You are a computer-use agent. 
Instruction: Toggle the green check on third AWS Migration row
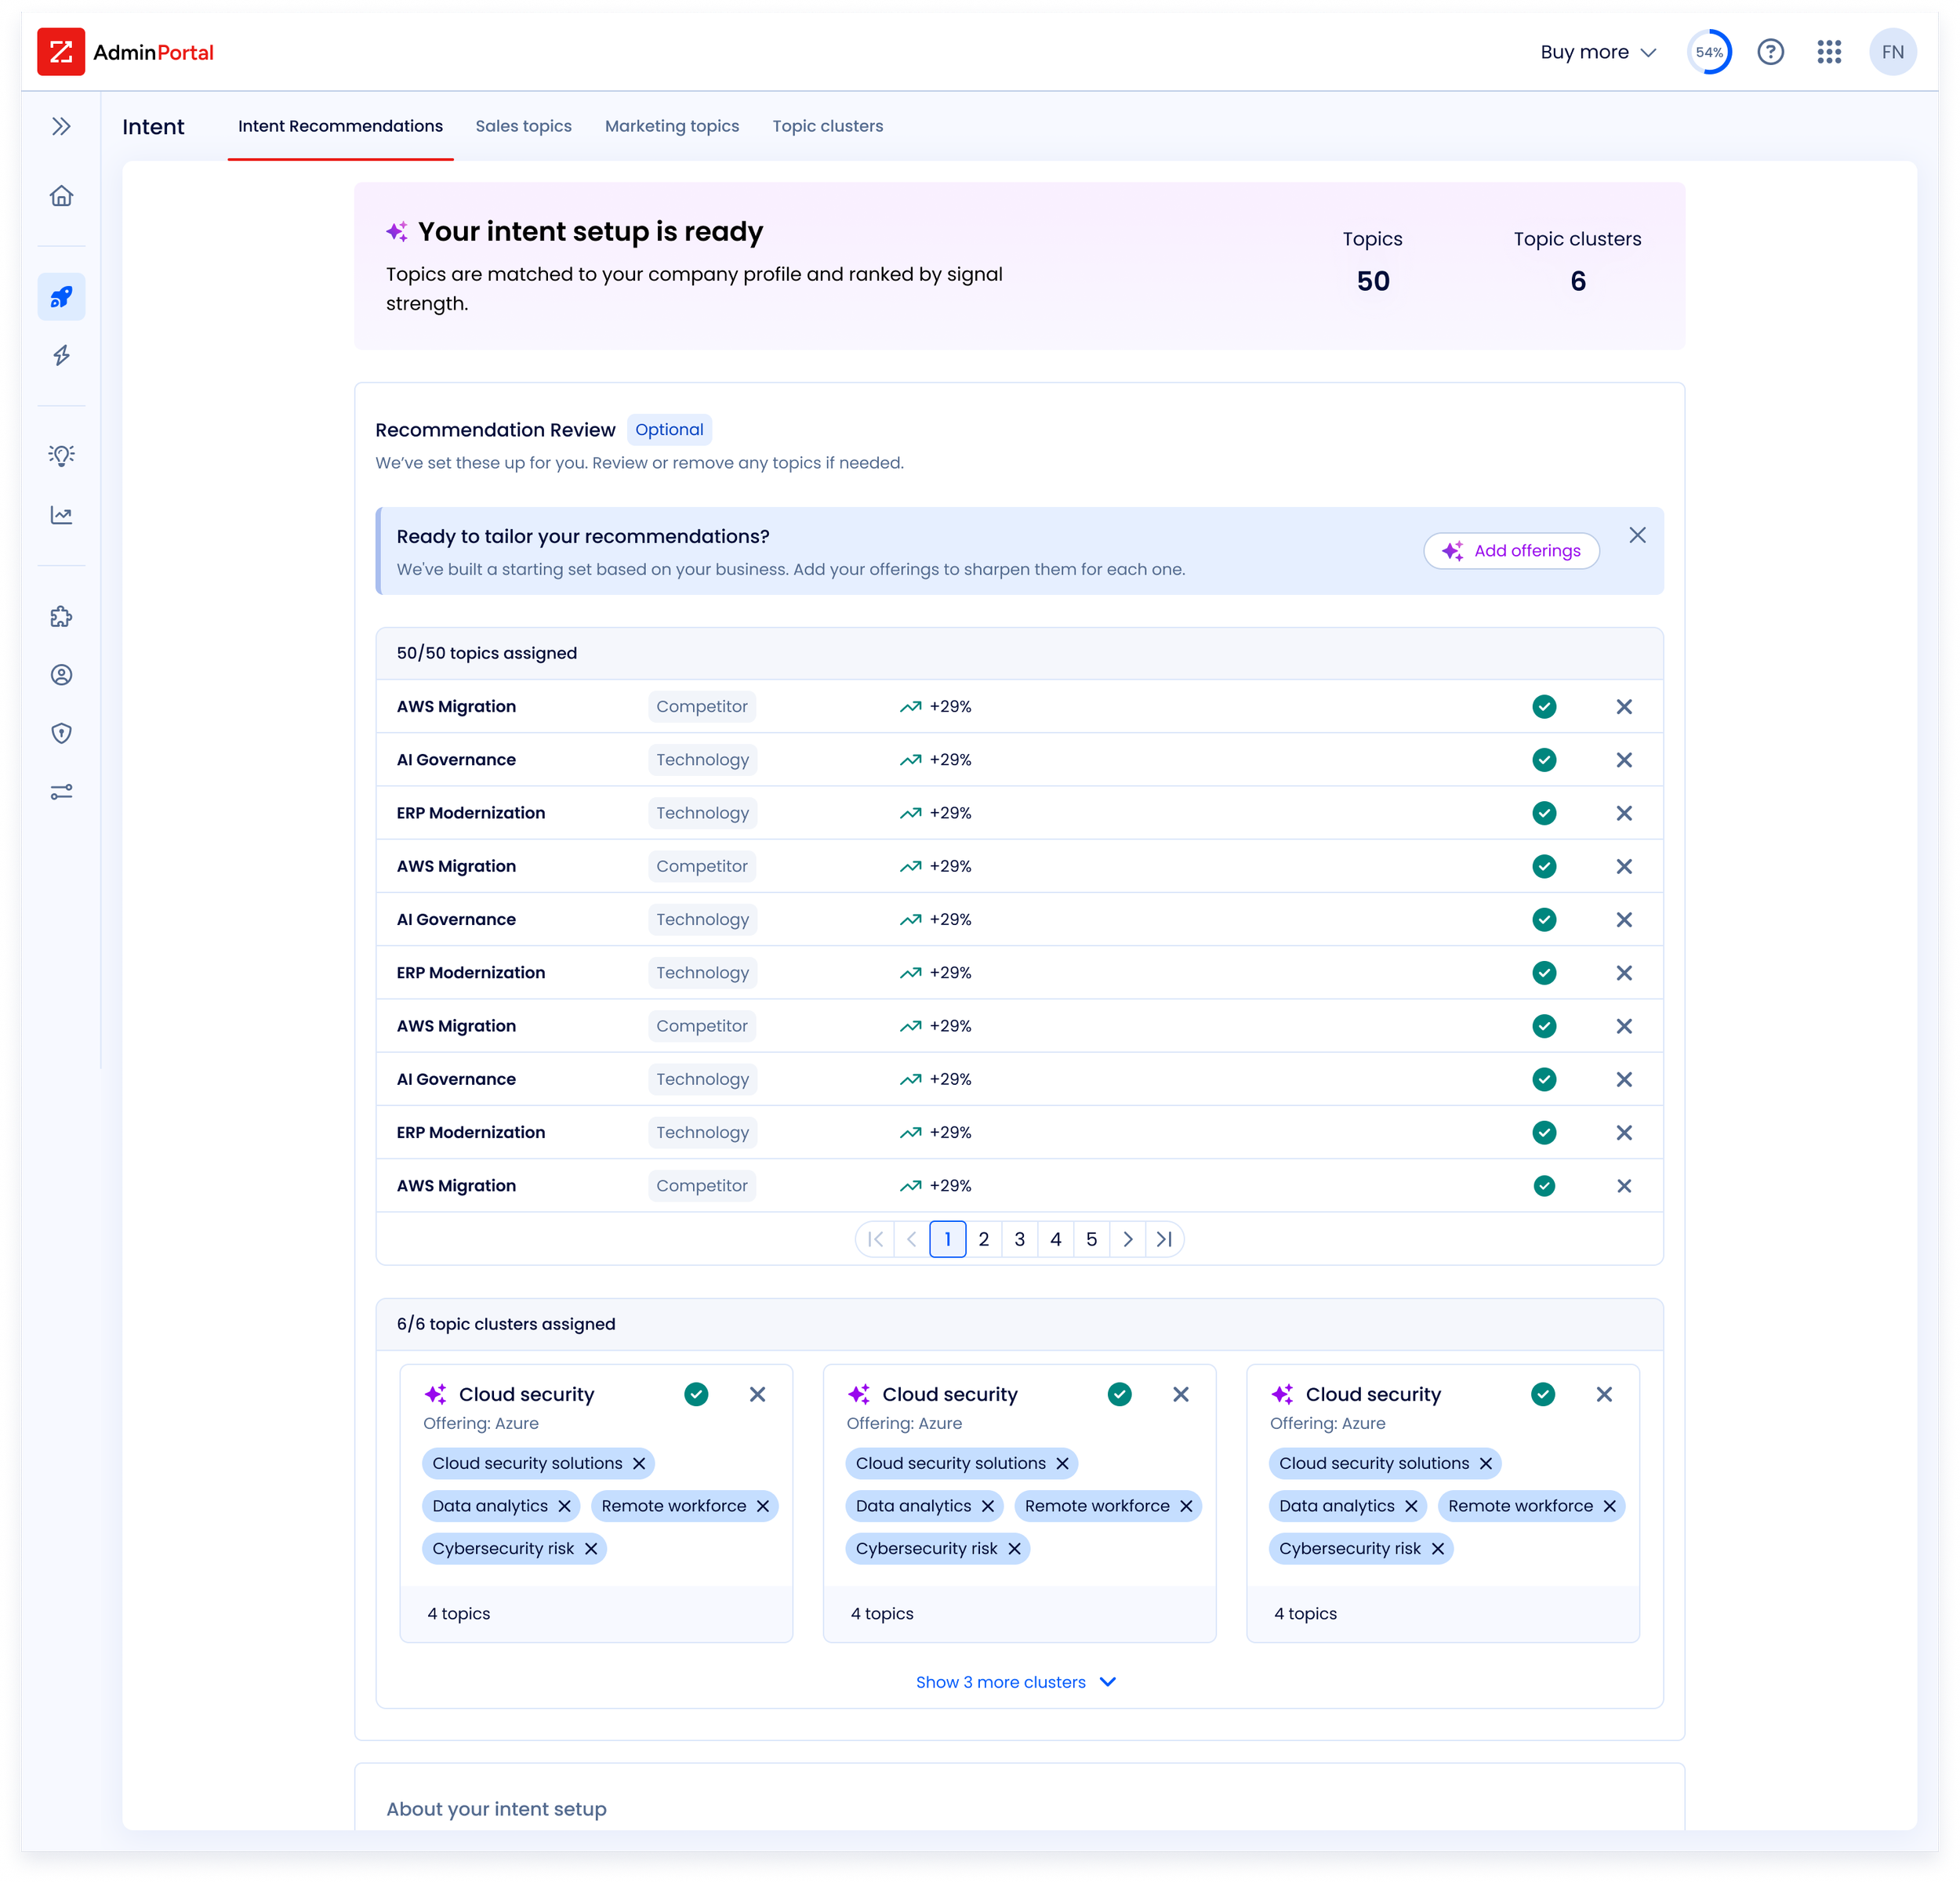click(1544, 1026)
